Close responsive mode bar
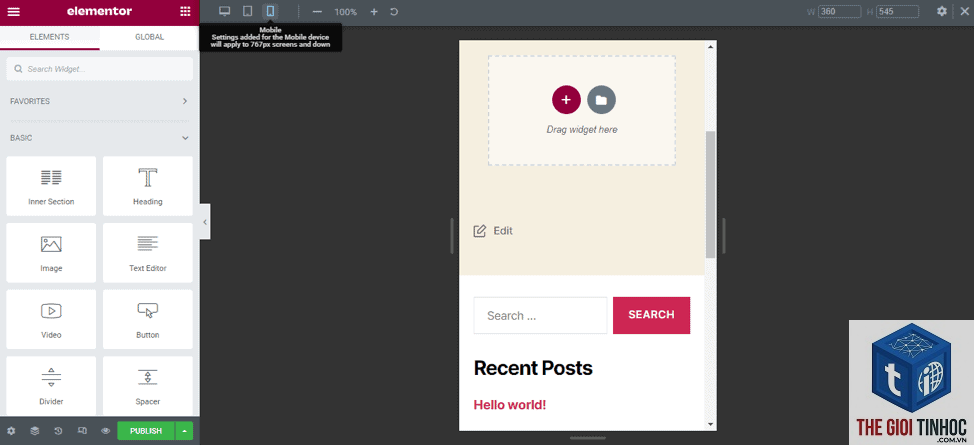 click(963, 11)
